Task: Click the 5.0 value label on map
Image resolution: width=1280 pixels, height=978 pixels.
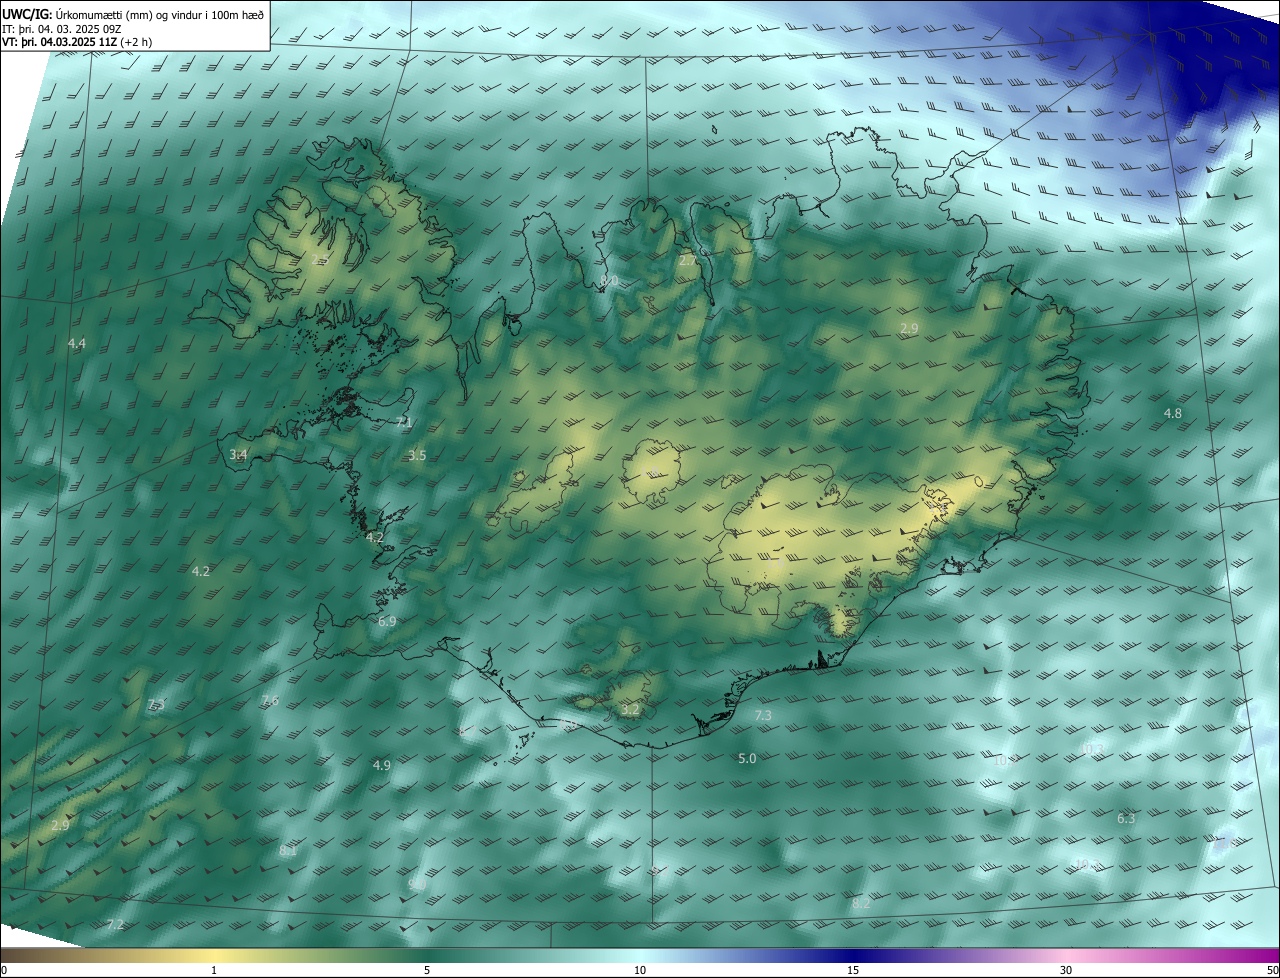Action: click(x=747, y=758)
